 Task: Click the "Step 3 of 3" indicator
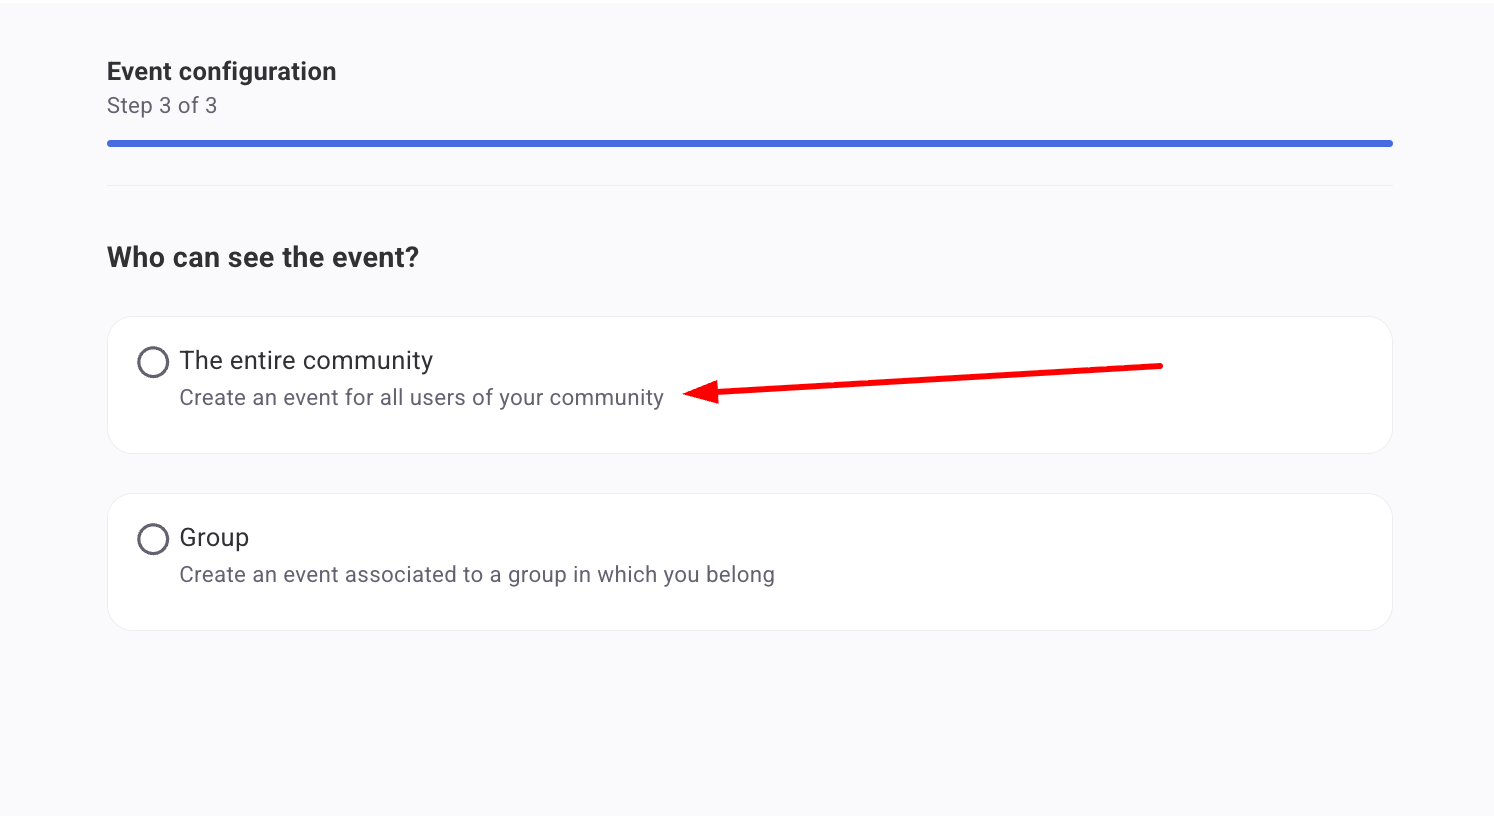[162, 106]
